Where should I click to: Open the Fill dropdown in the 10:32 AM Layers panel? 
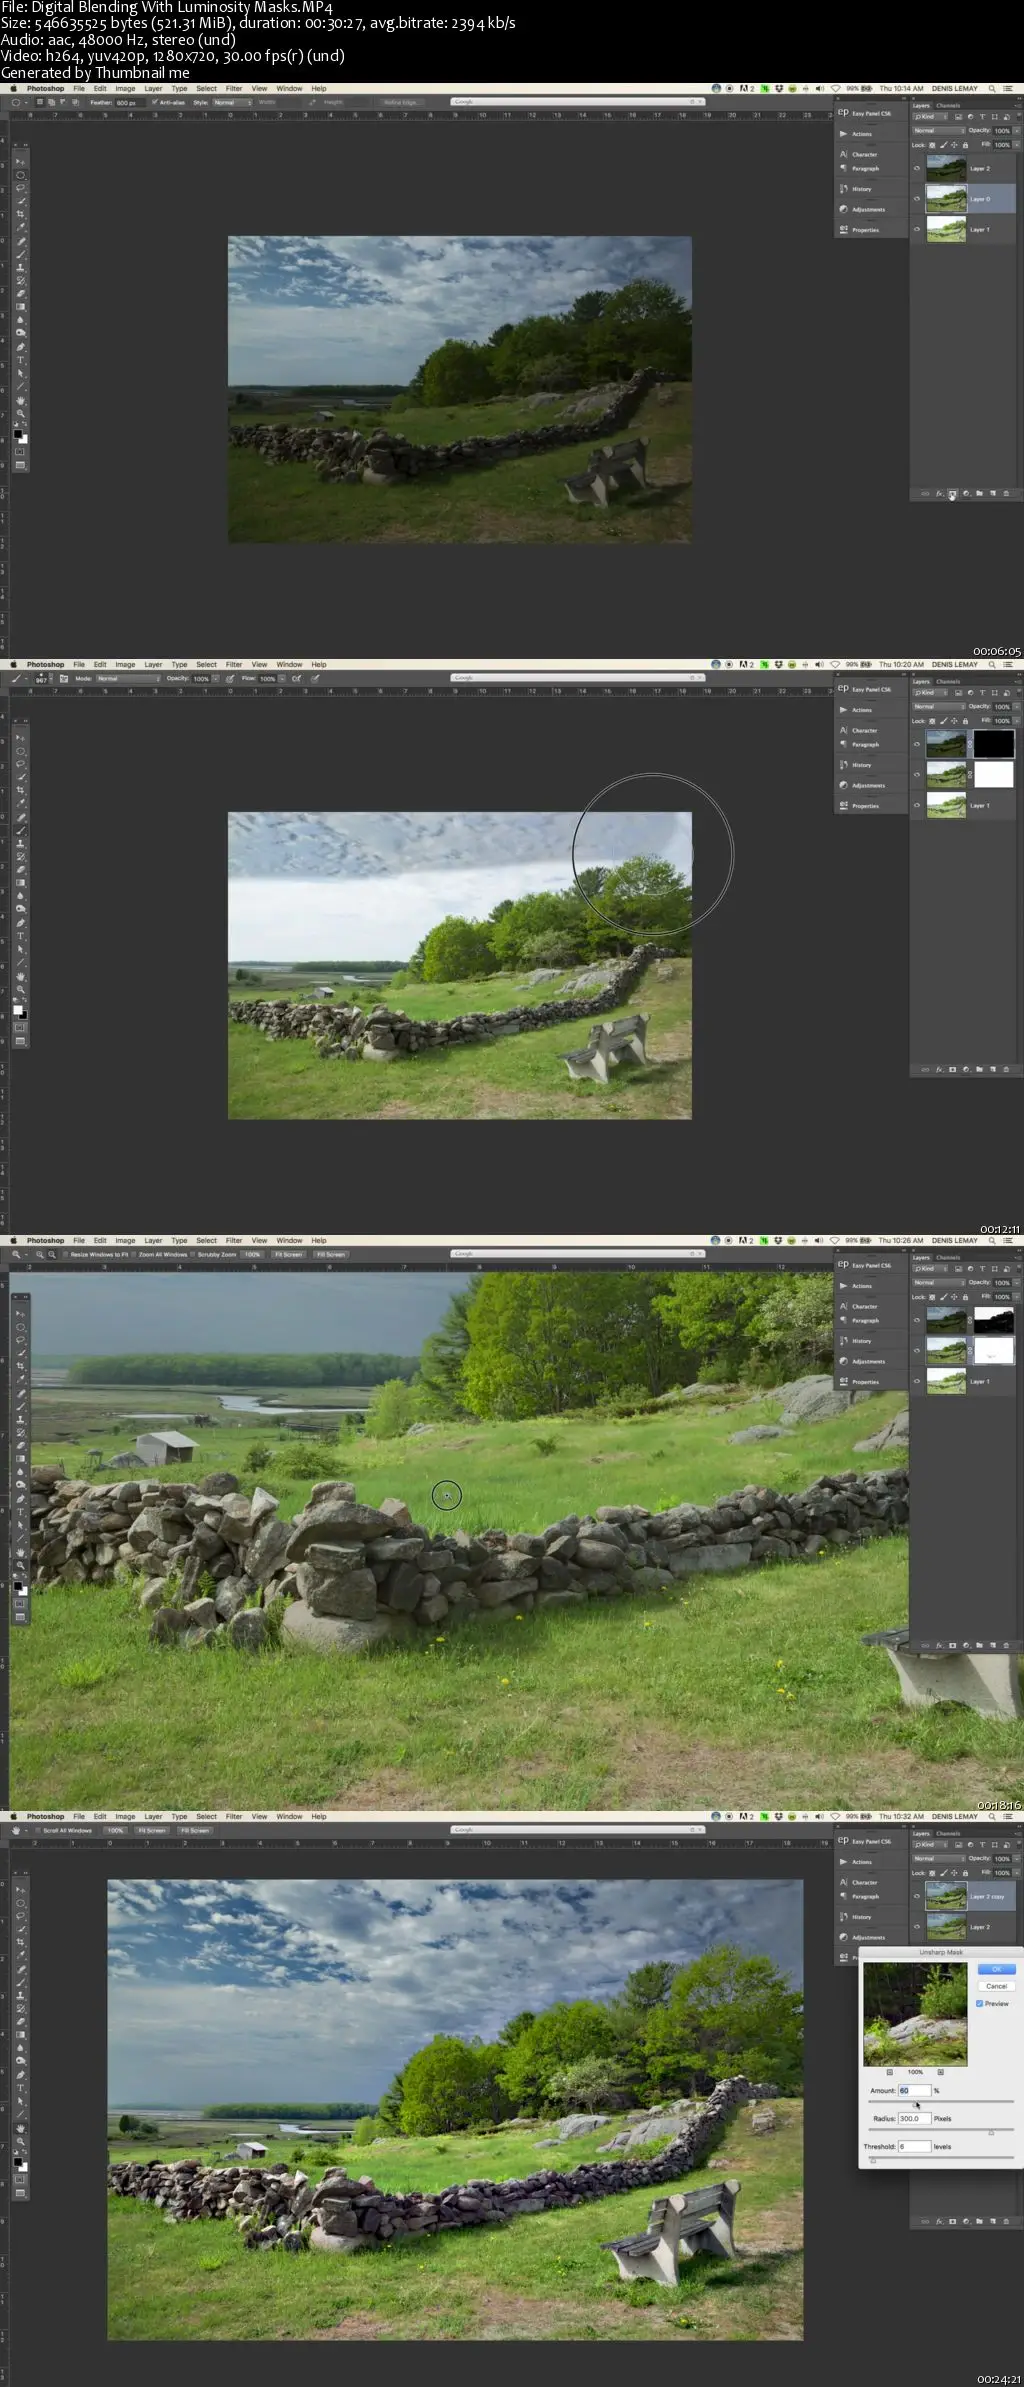coord(1017,1873)
